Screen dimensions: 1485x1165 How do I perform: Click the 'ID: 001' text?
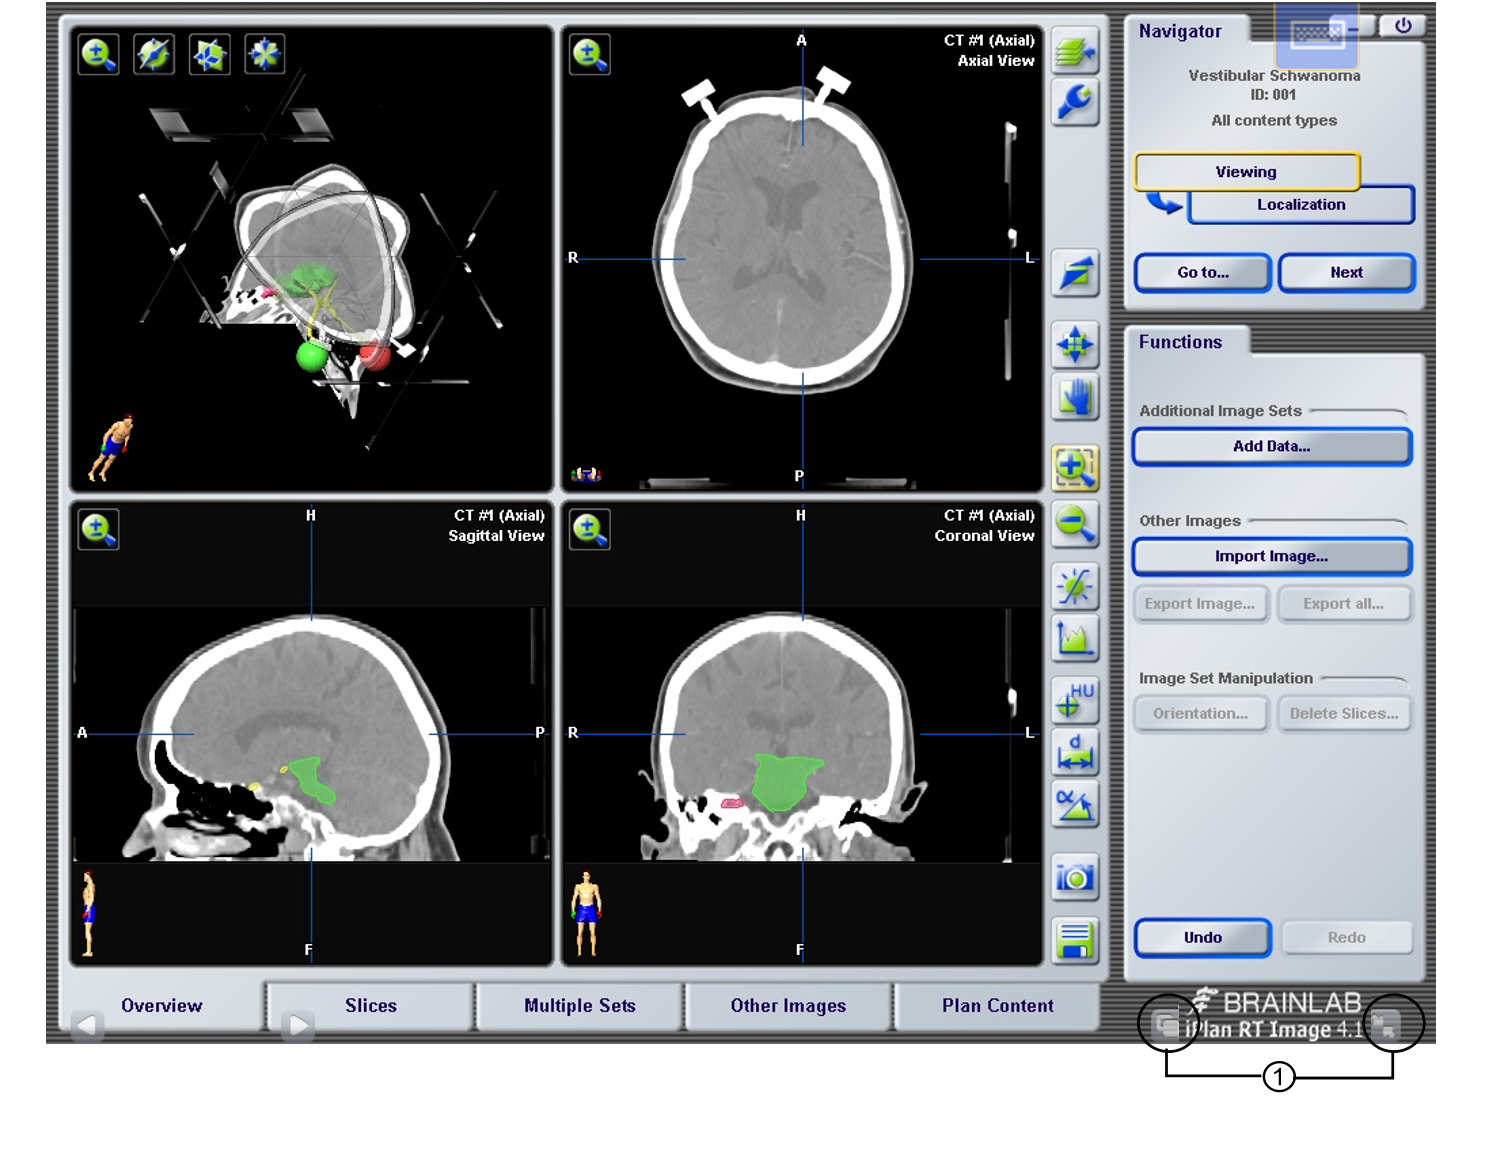click(1273, 94)
